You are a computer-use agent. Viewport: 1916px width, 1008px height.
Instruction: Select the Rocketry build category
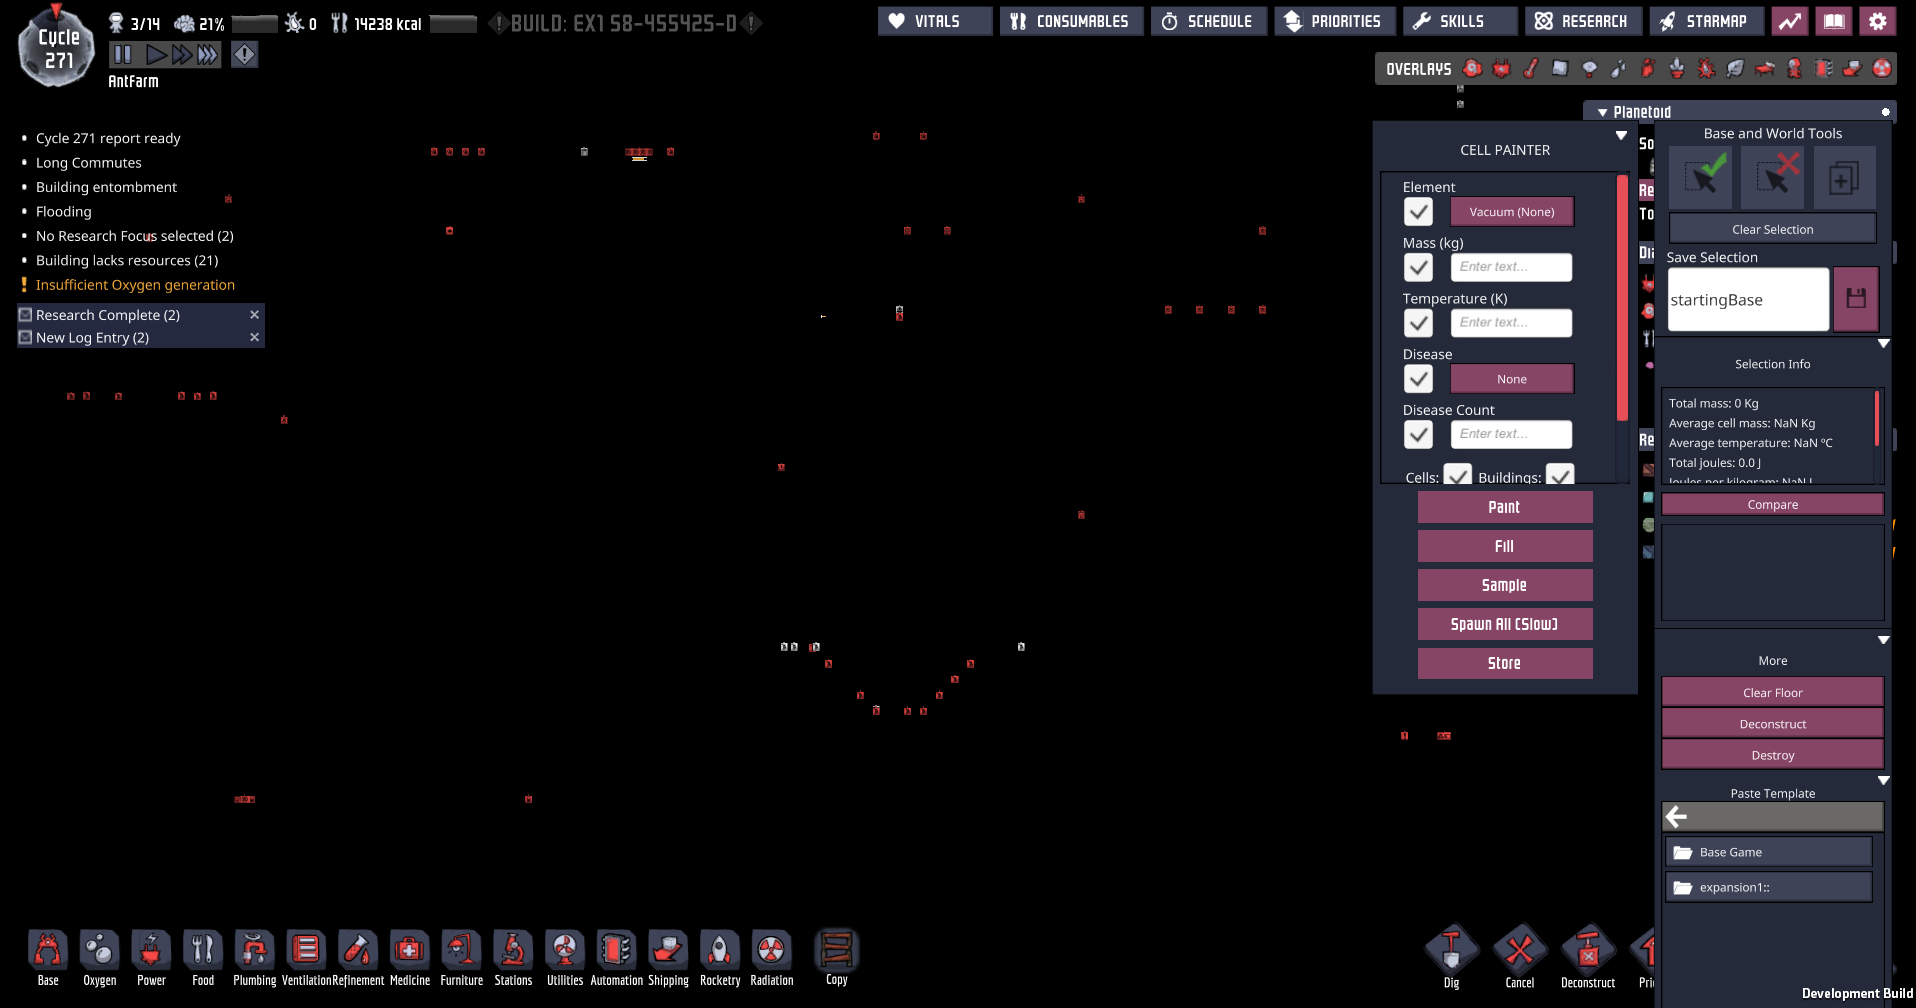tap(719, 951)
